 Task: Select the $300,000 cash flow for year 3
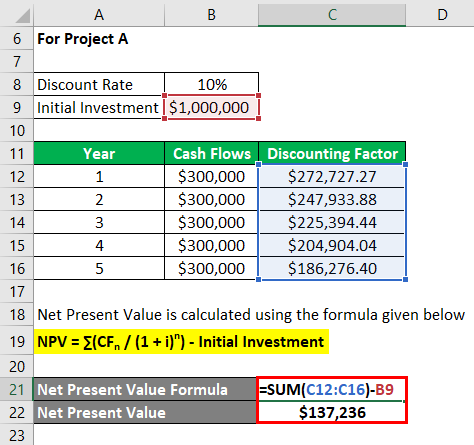point(211,222)
